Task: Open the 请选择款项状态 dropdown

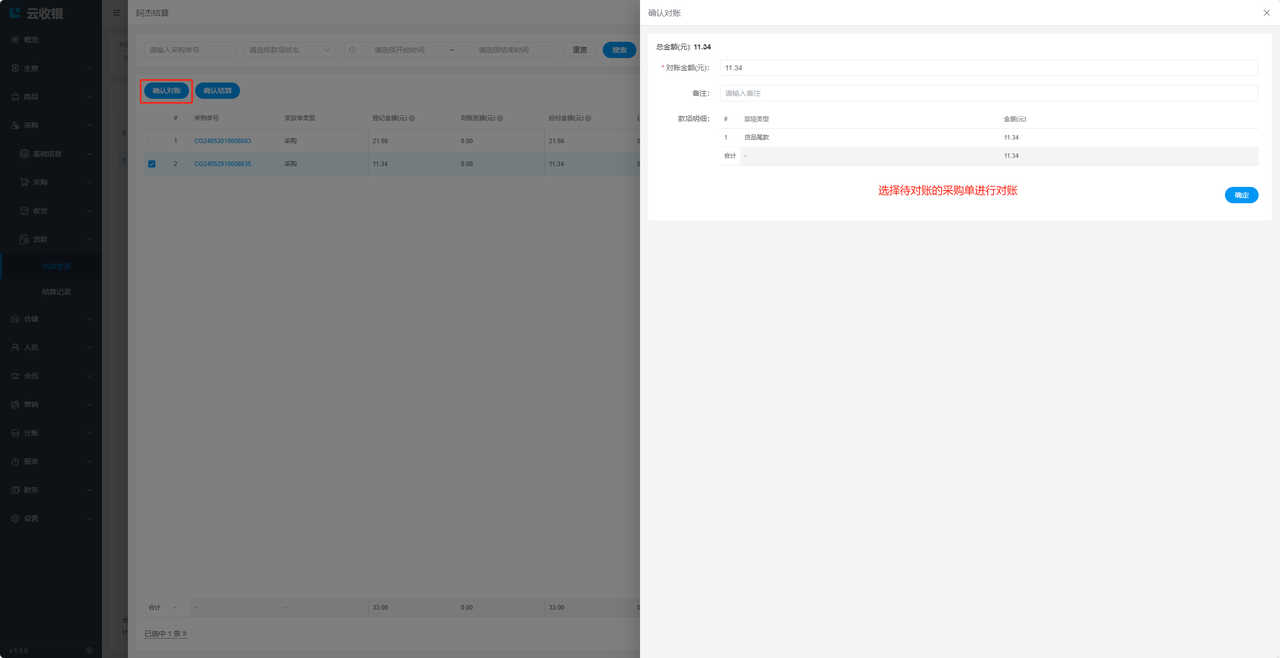Action: point(290,50)
